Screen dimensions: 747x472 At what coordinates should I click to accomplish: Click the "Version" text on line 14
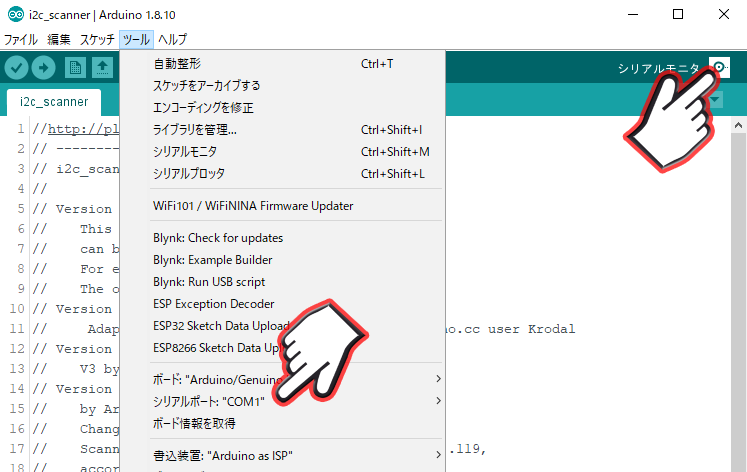(x=84, y=389)
